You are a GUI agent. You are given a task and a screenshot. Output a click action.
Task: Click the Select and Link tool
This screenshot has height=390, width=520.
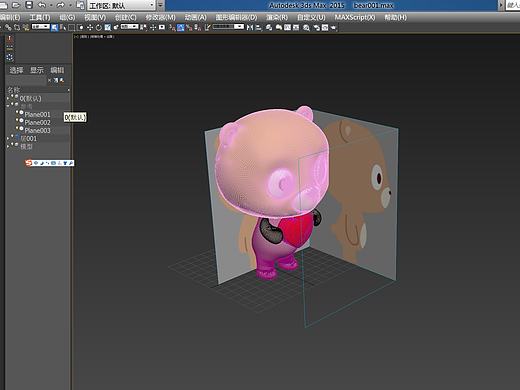point(8,27)
